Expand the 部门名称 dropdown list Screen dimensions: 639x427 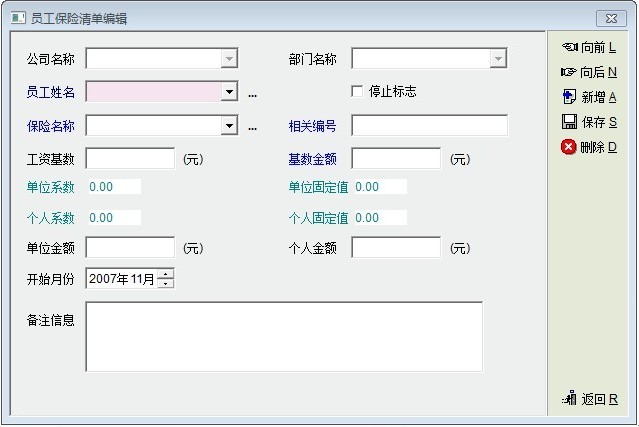tap(498, 59)
